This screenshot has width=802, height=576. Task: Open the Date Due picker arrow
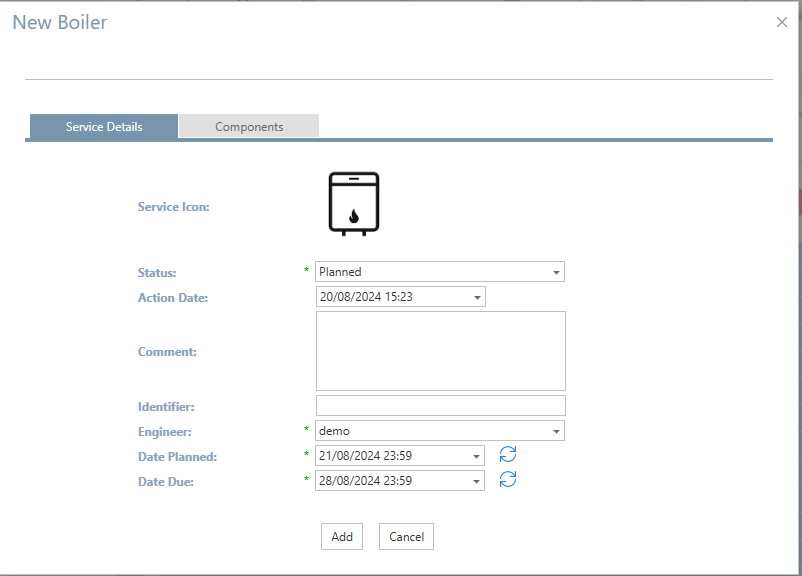click(476, 481)
